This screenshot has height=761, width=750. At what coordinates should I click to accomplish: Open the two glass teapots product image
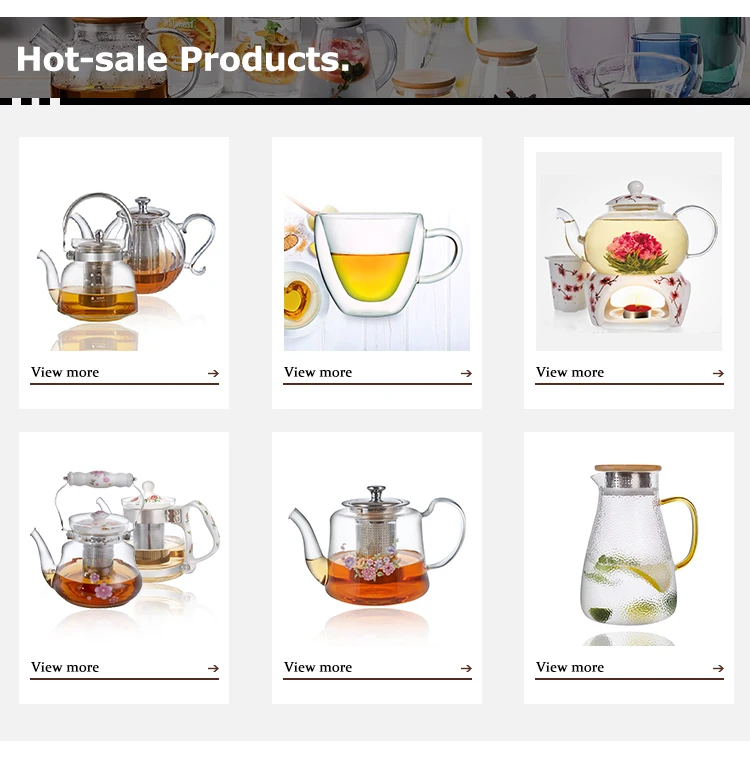pos(124,251)
